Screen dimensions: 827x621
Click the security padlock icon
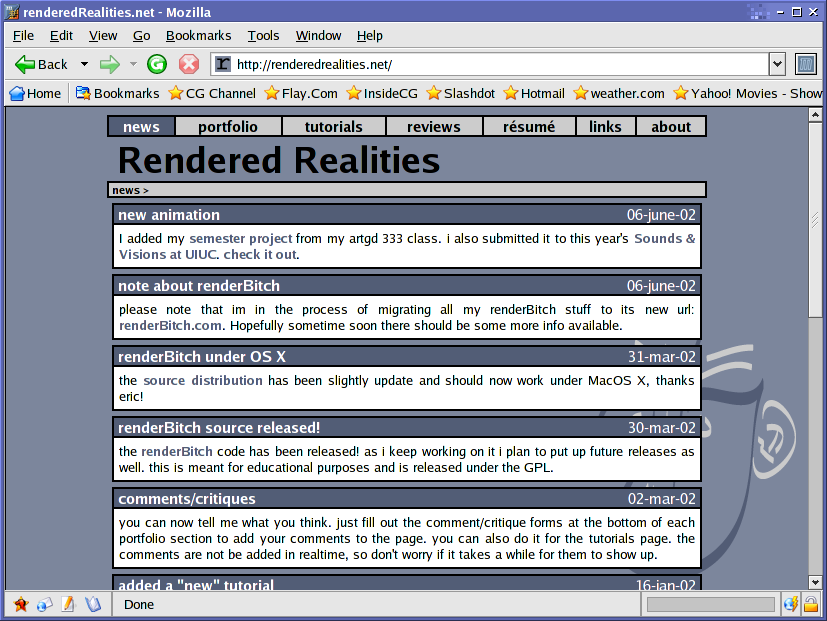pos(811,604)
